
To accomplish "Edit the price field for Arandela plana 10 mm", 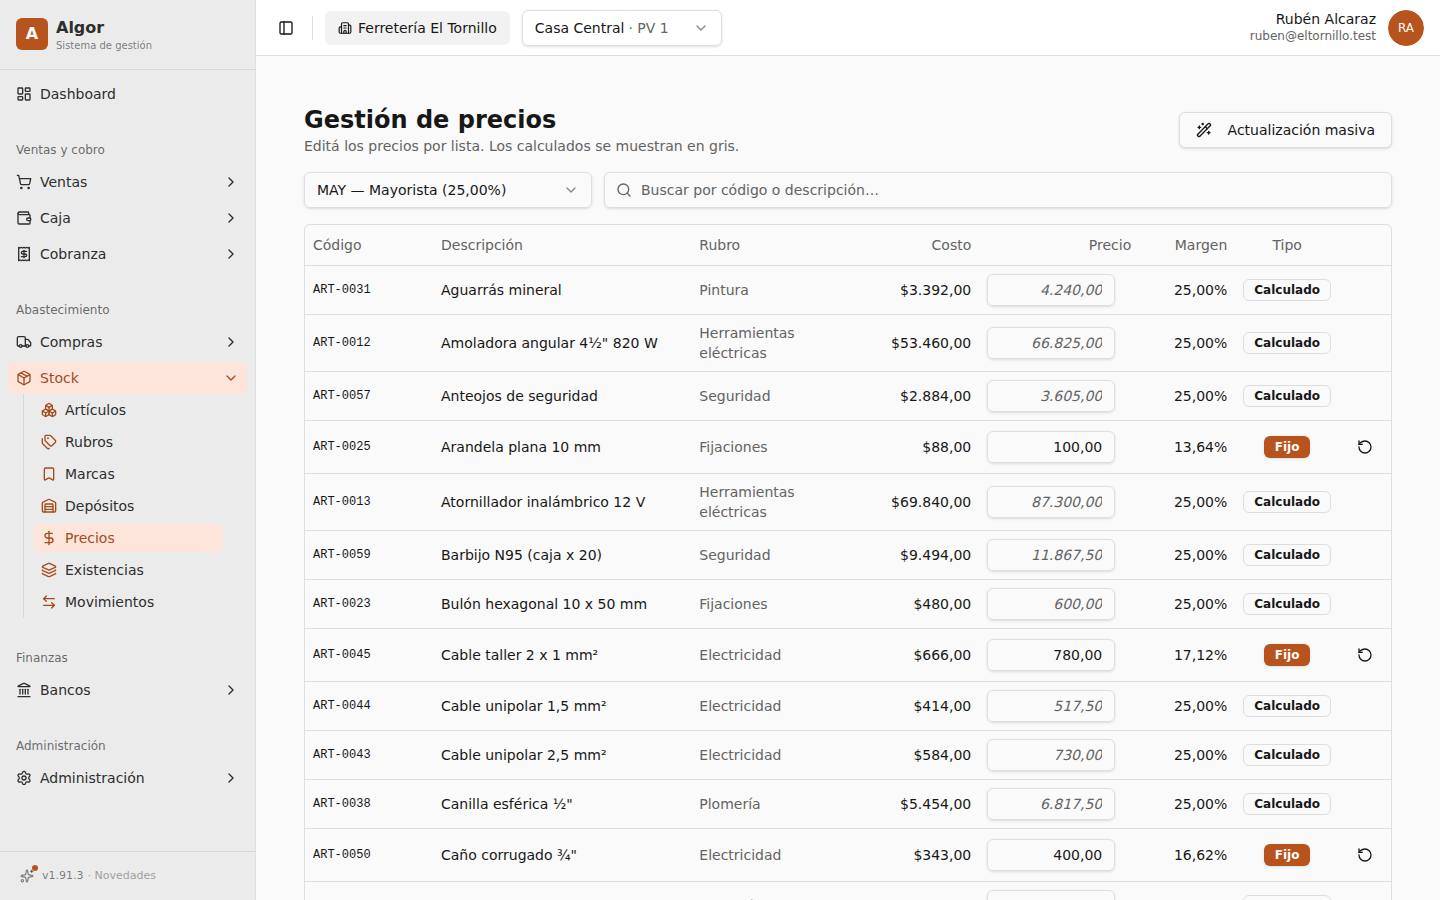I will click(x=1051, y=447).
